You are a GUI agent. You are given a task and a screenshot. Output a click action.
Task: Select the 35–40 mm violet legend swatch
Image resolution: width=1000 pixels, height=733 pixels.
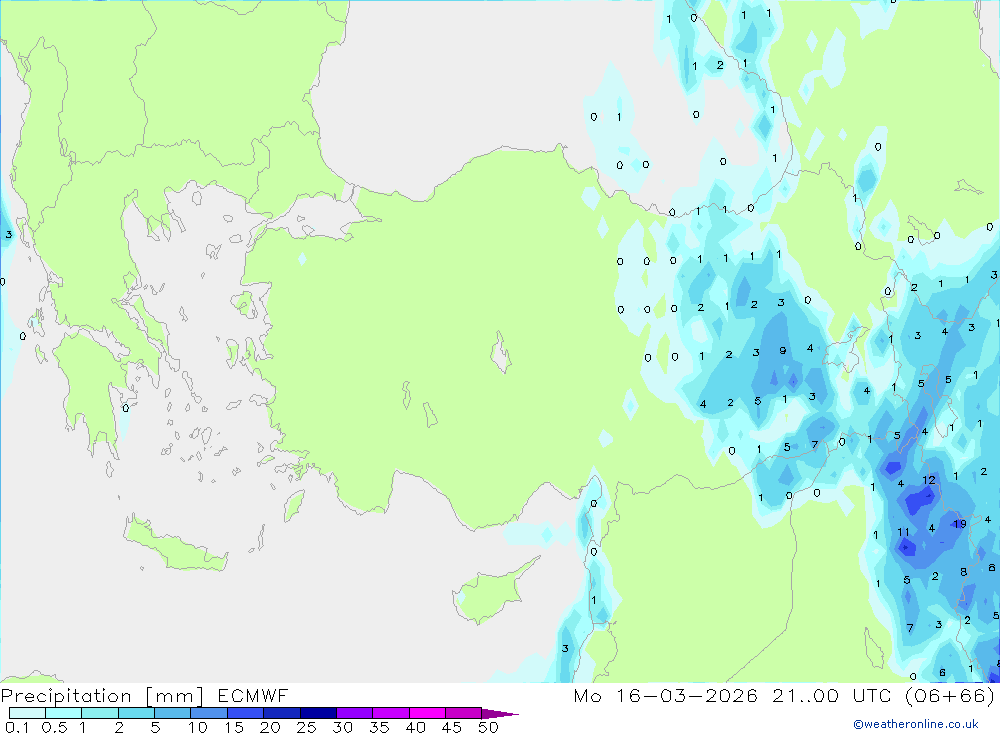point(391,713)
